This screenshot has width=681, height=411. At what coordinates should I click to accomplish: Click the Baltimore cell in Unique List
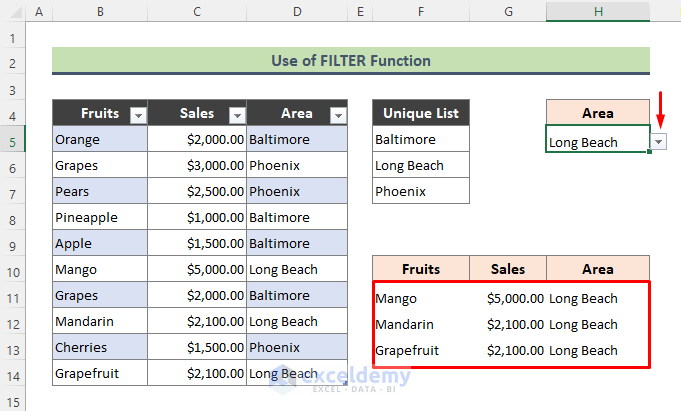click(x=420, y=140)
